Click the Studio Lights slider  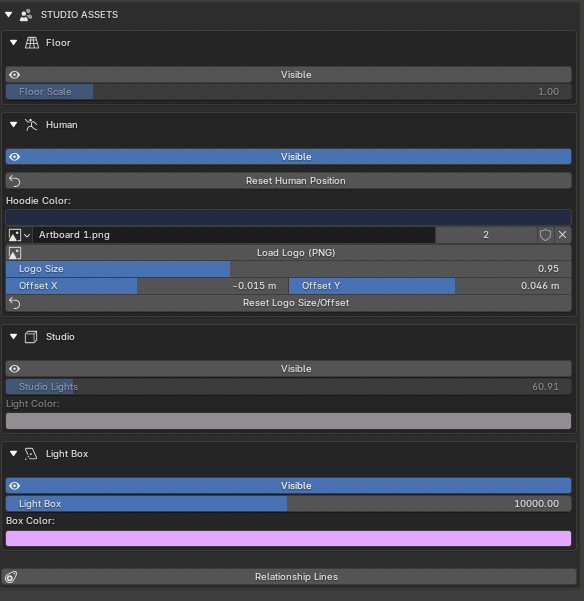pos(289,387)
